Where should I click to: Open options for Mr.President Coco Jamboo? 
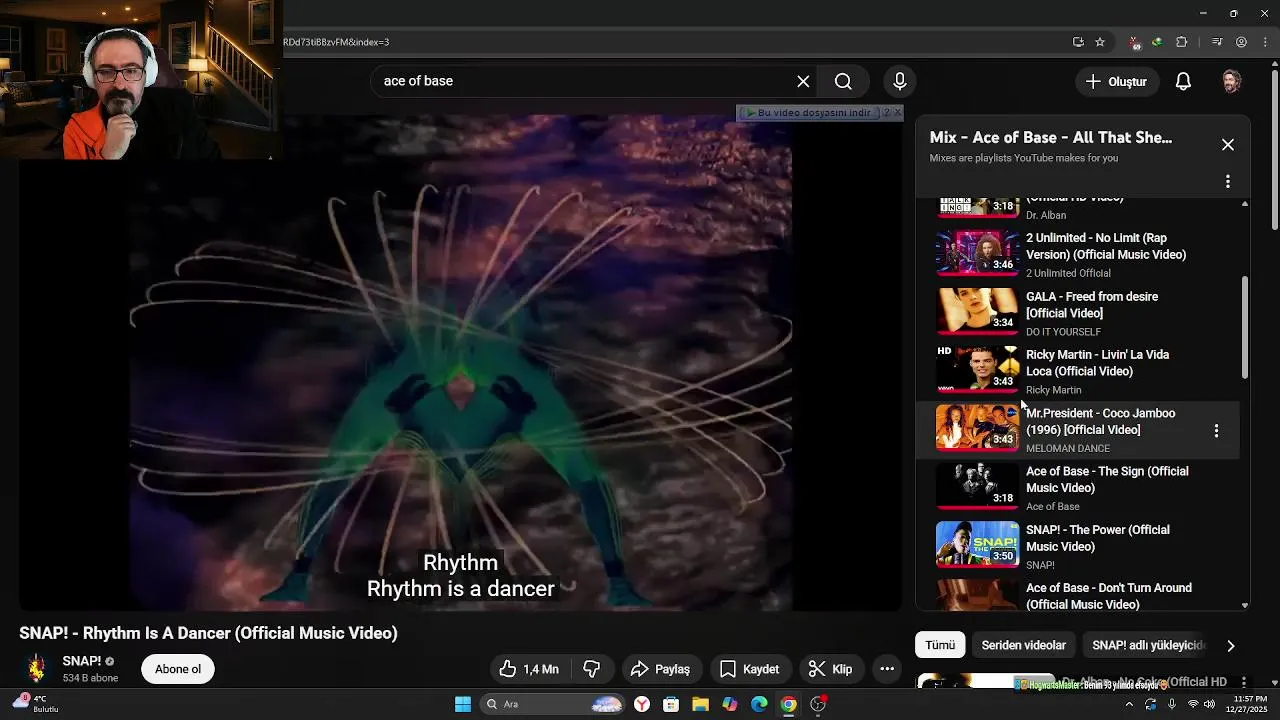tap(1216, 431)
